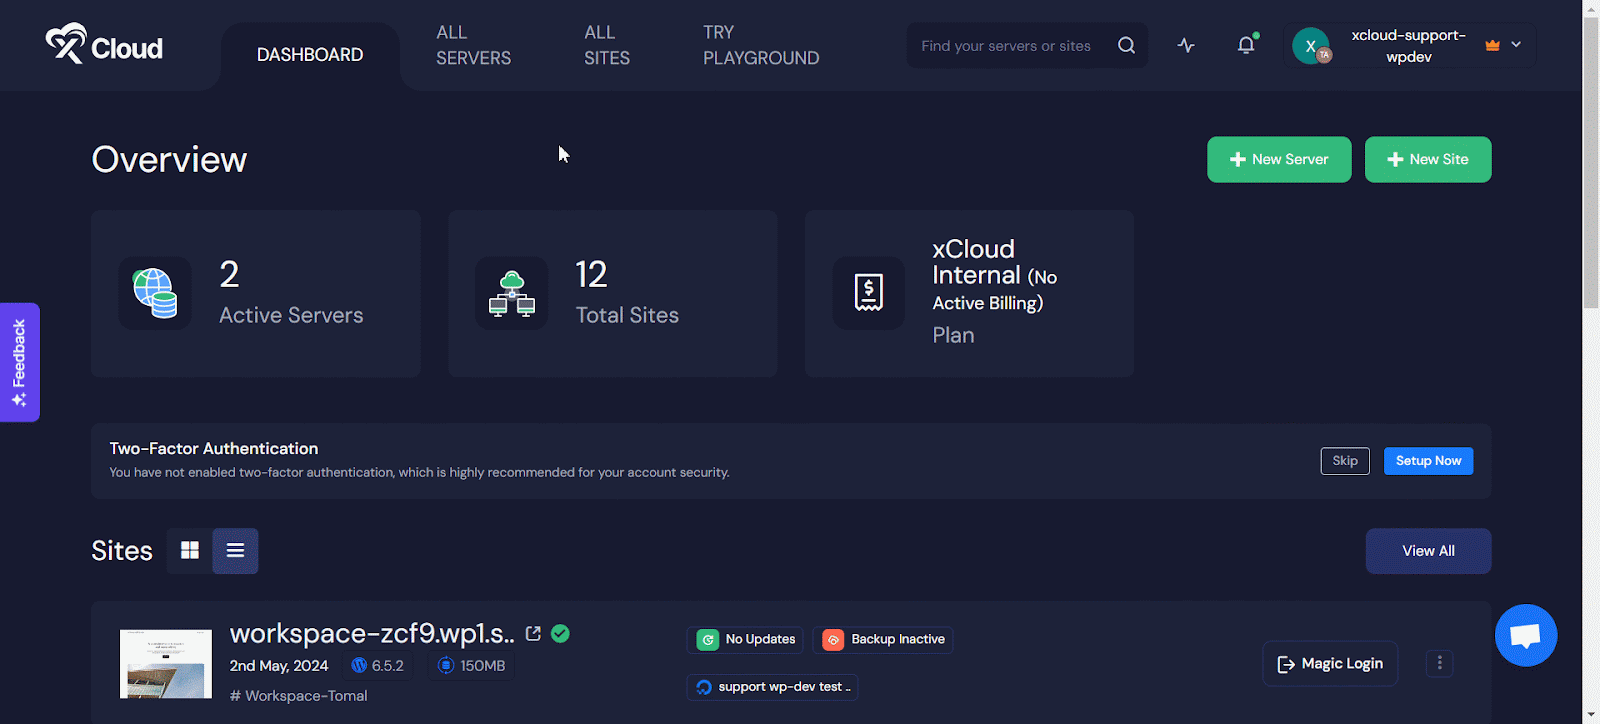Click the scrollbar up arrow
This screenshot has width=1600, height=724.
(x=1591, y=8)
